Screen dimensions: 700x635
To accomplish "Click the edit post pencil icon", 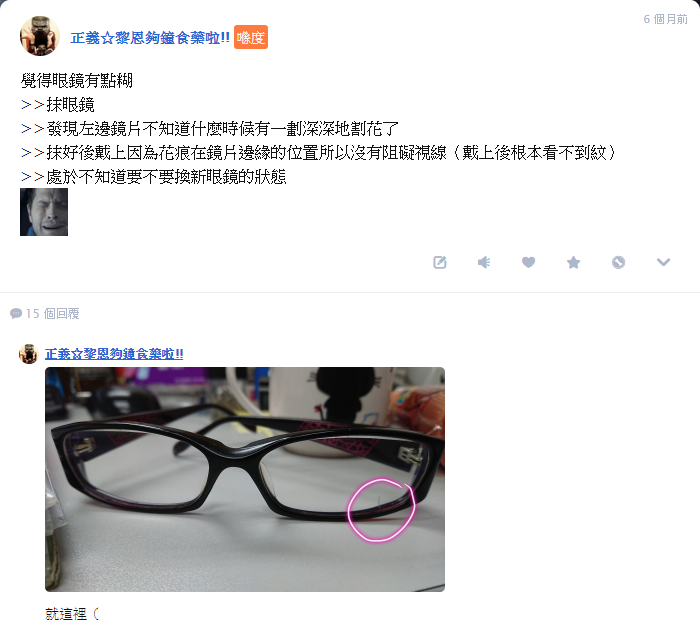I will click(x=440, y=262).
